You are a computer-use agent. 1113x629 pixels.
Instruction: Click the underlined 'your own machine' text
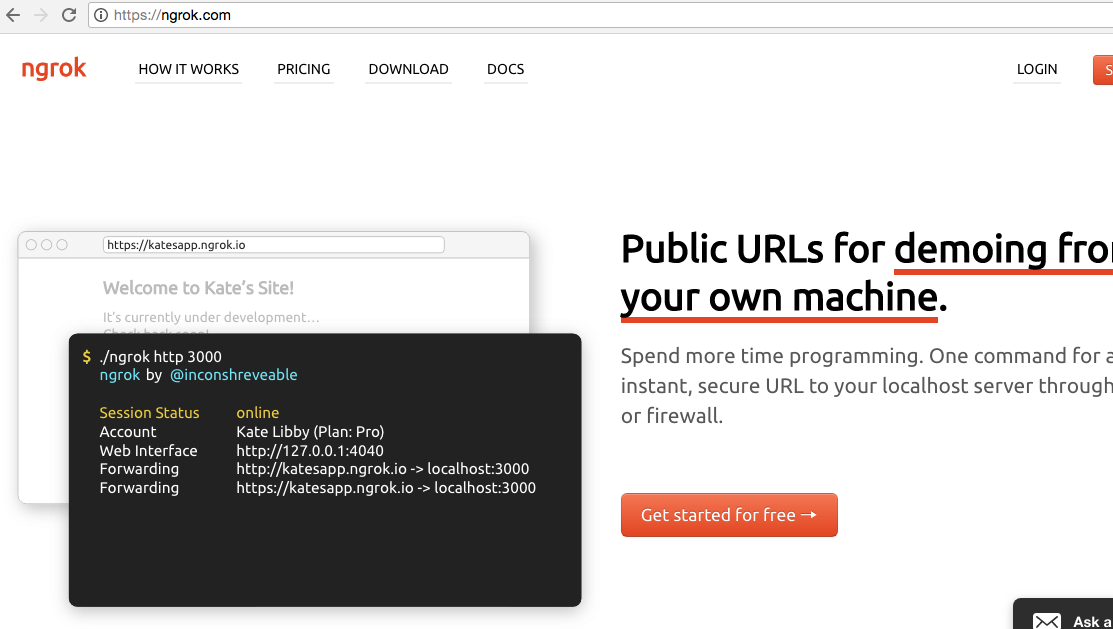pyautogui.click(x=778, y=297)
